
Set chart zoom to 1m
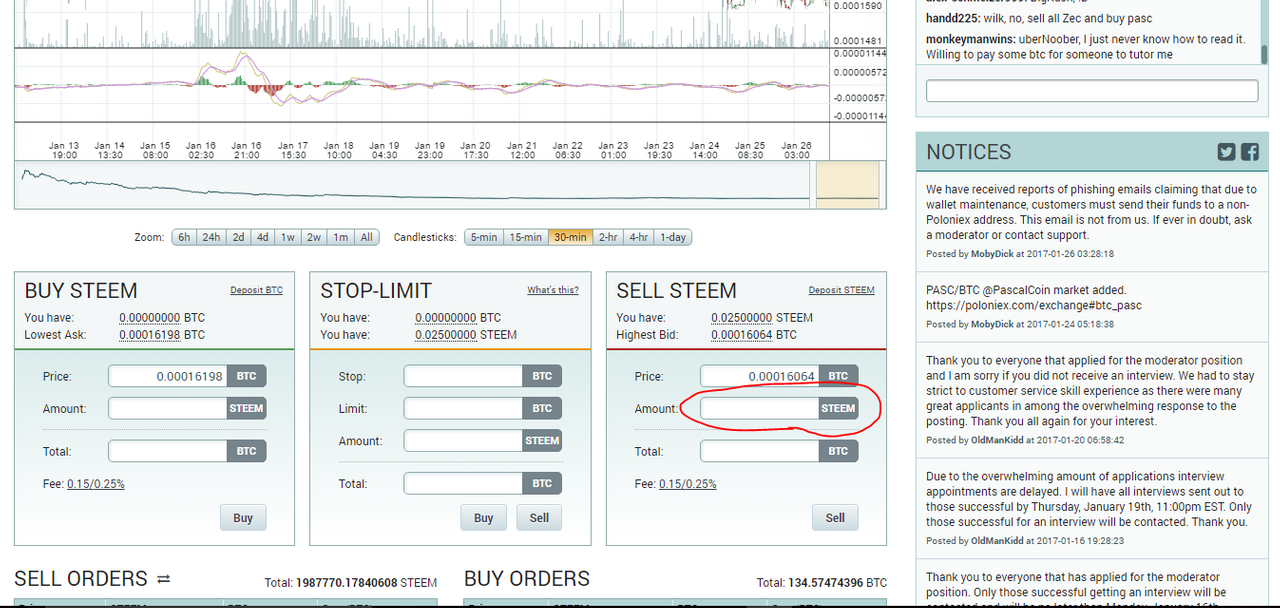[341, 237]
